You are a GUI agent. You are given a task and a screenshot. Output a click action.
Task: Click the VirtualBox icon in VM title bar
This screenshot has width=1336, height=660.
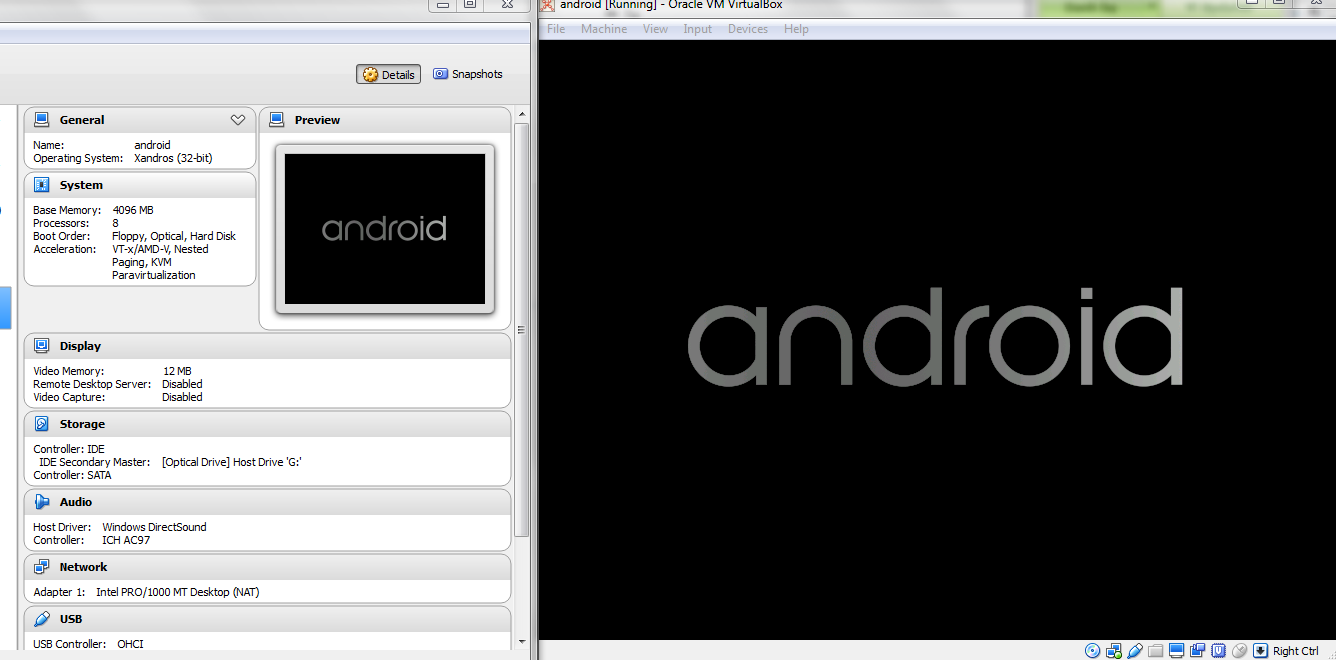[x=547, y=5]
